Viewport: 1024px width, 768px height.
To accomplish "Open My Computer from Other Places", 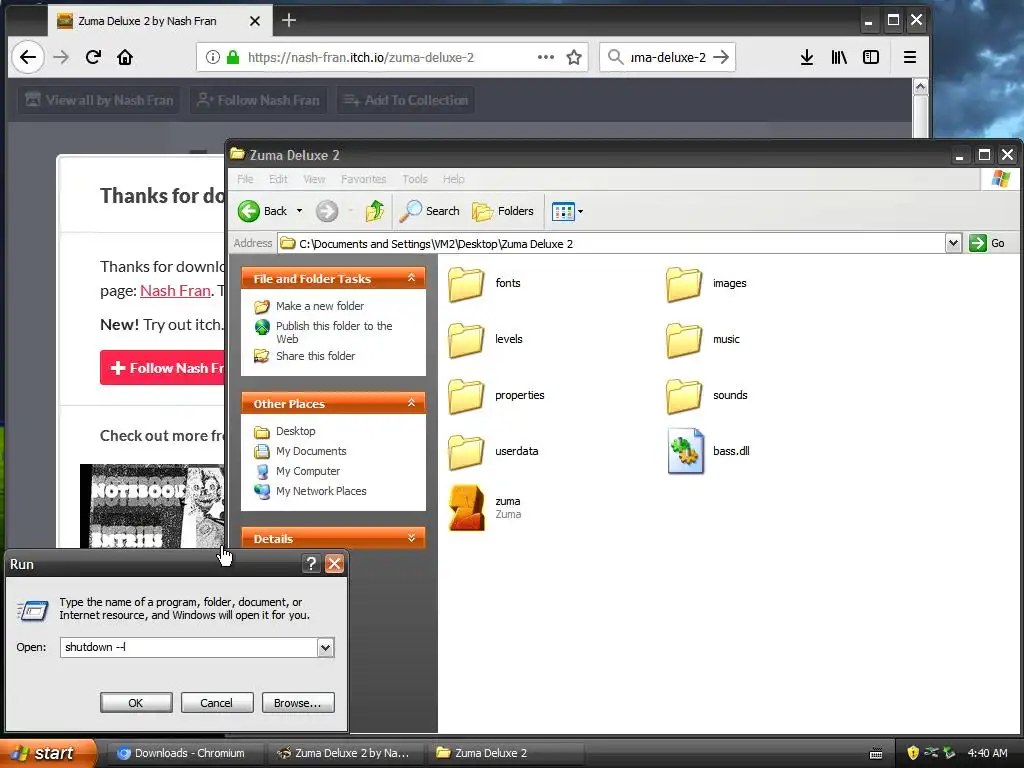I will (308, 471).
